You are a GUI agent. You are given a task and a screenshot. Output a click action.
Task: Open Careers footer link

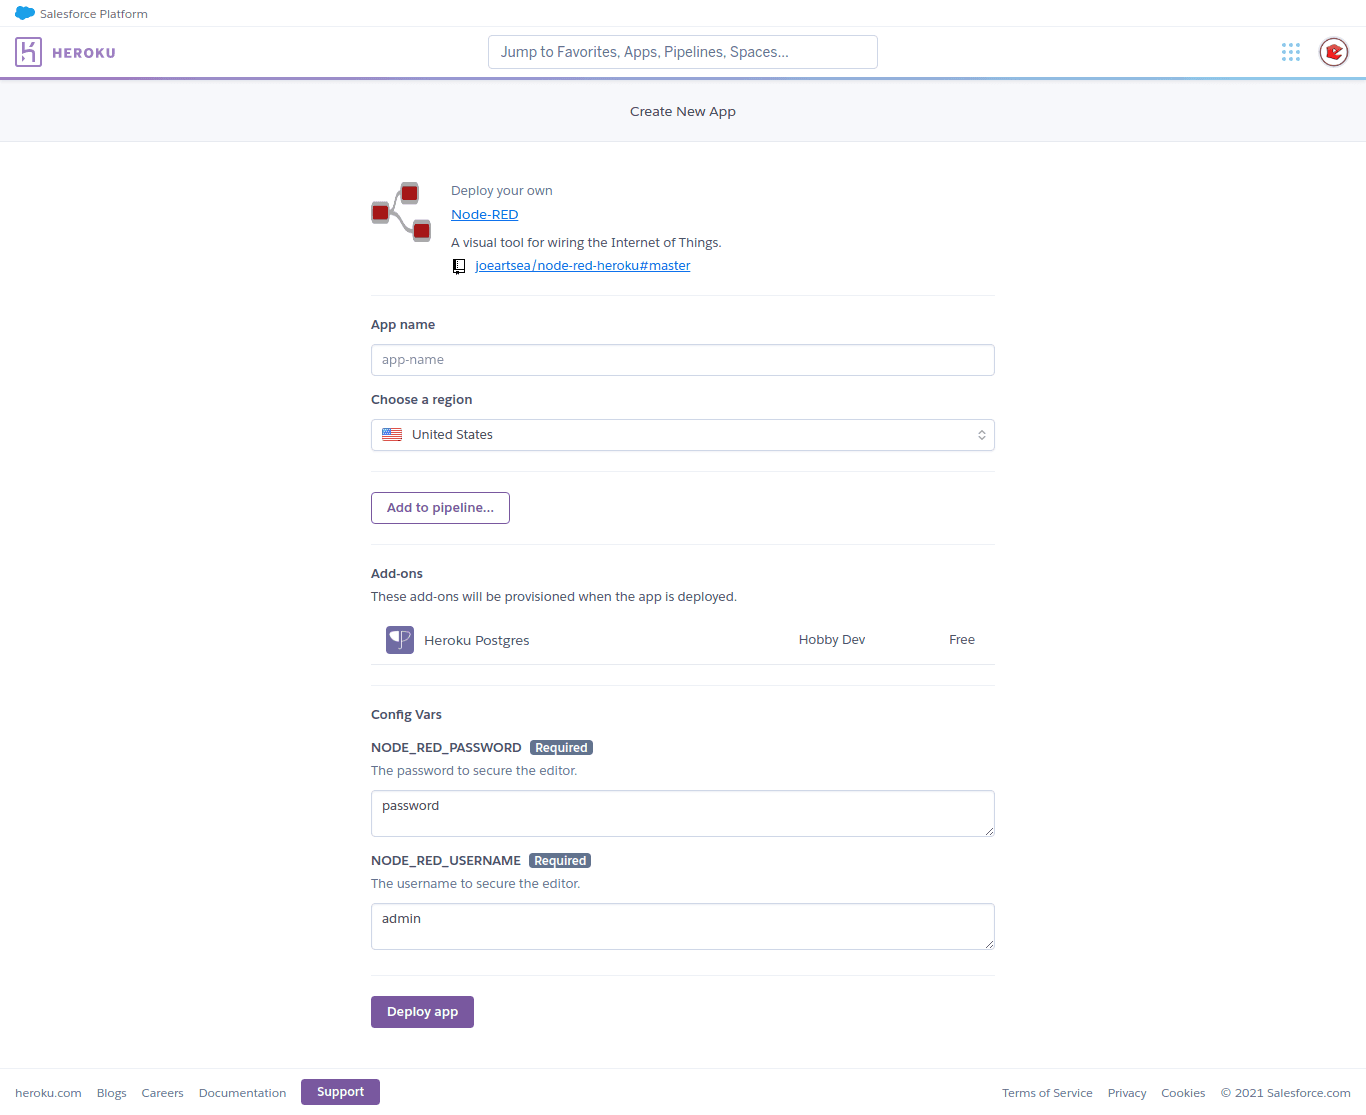pos(163,1093)
